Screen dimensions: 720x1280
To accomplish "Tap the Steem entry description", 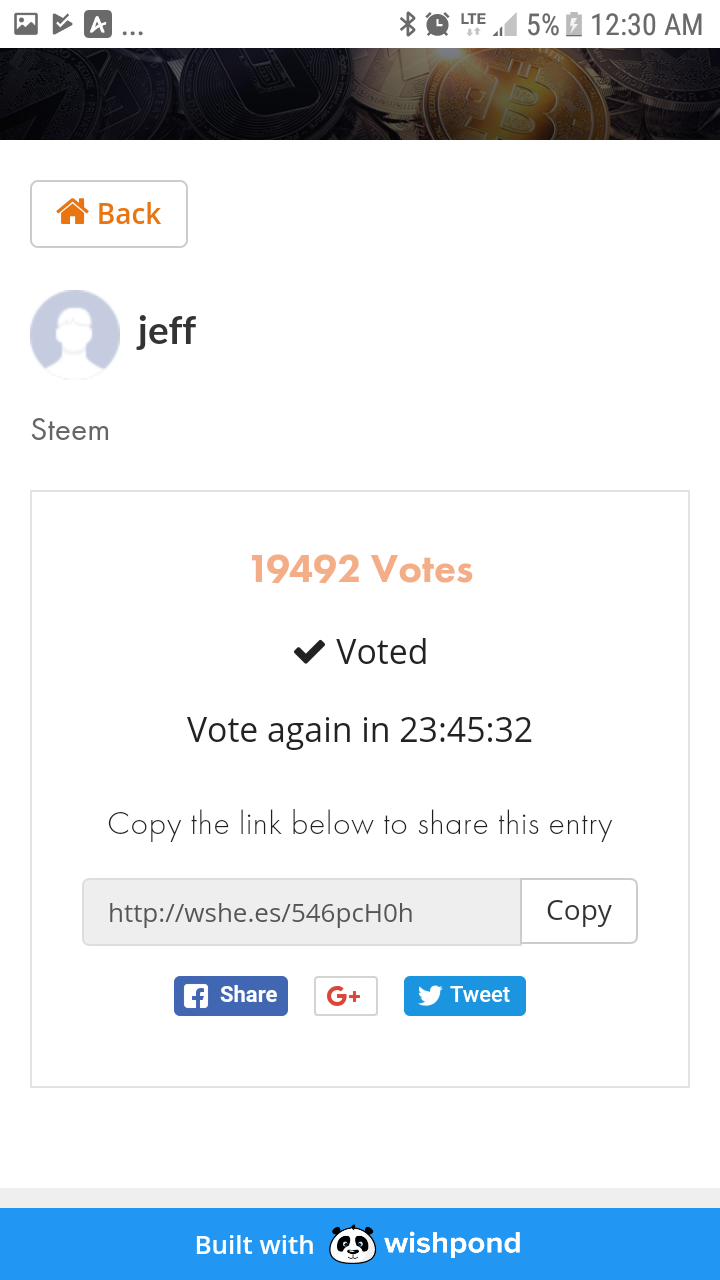I will point(70,430).
